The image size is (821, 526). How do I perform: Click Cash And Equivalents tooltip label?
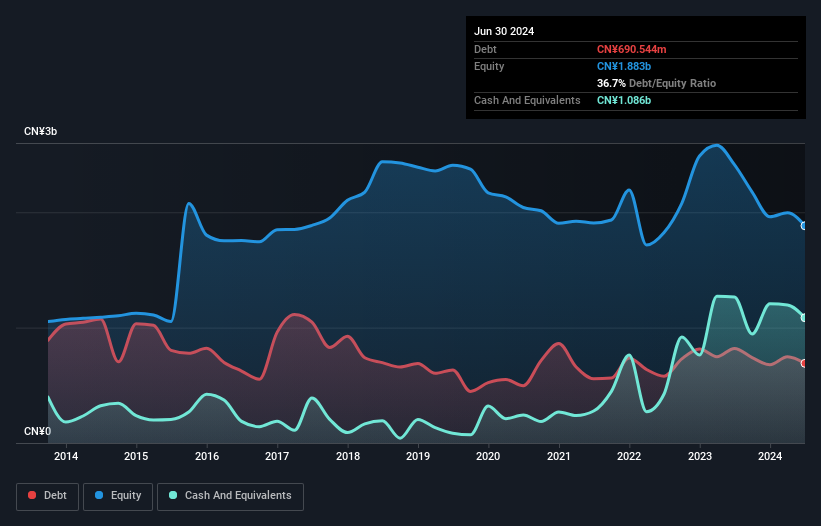click(527, 100)
